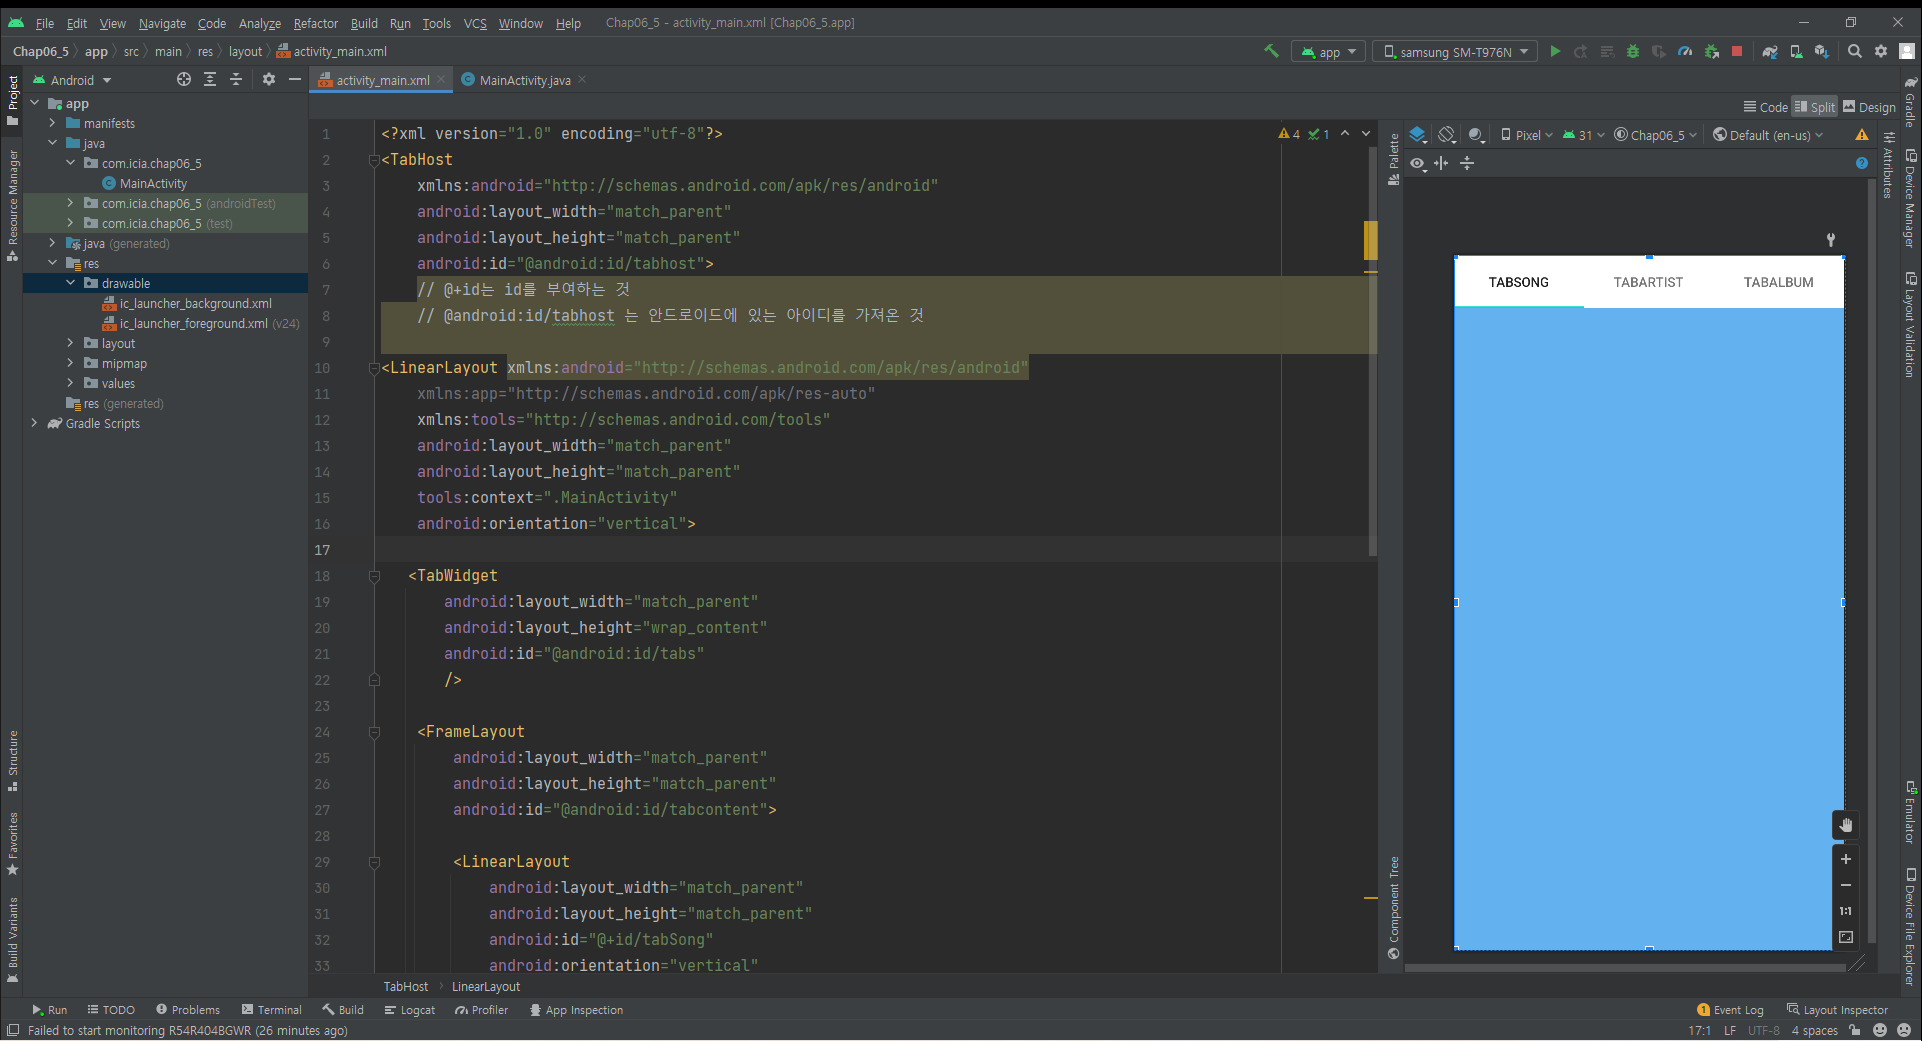Image resolution: width=1922 pixels, height=1041 pixels.
Task: Zoom in on the layout preview
Action: point(1846,859)
